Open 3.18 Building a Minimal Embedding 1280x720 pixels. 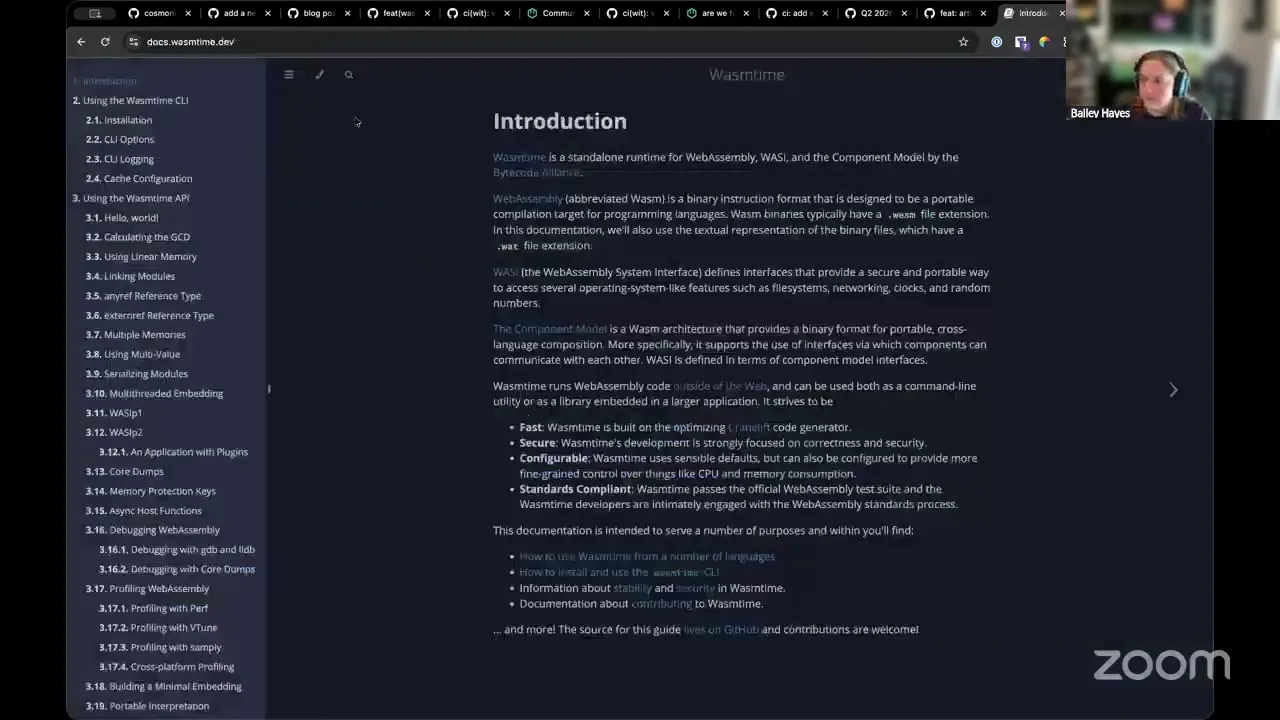[164, 686]
